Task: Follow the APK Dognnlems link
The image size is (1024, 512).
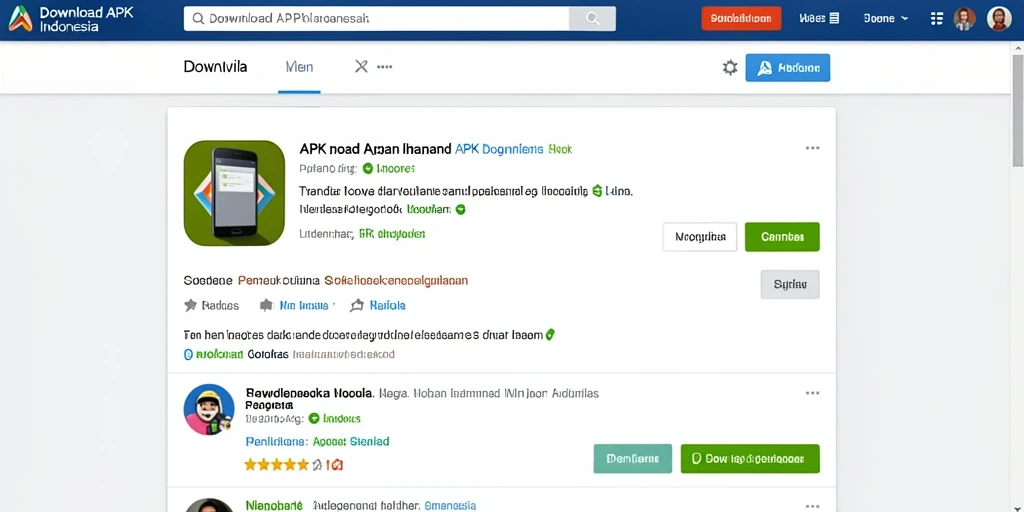Action: 499,149
